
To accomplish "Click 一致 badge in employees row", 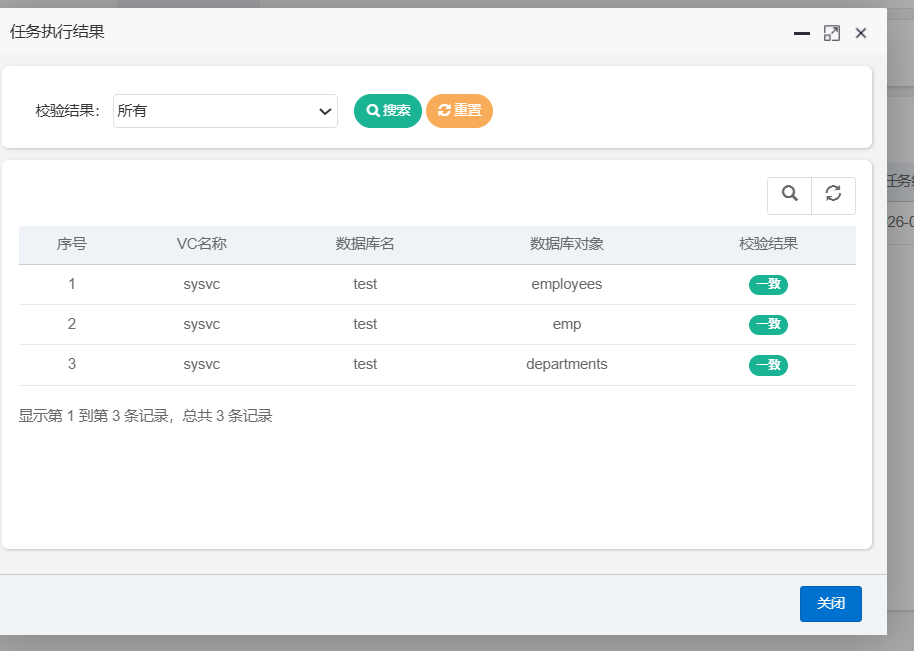I will point(768,284).
